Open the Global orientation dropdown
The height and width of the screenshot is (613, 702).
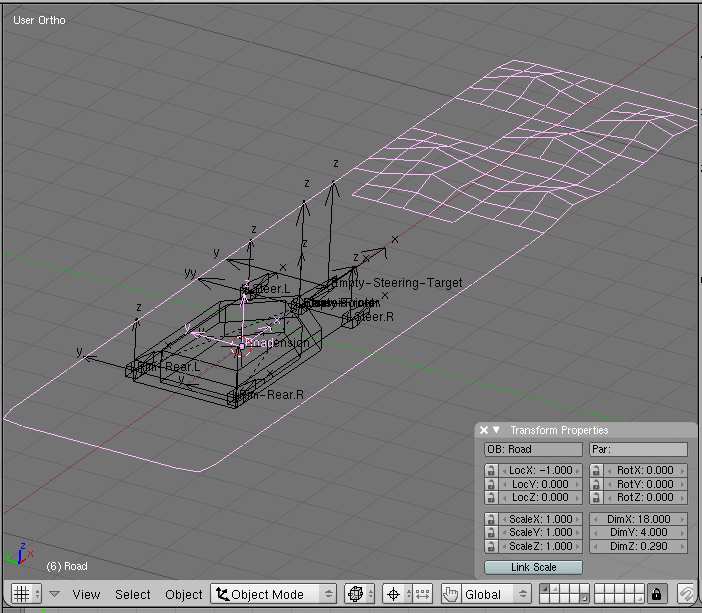[x=496, y=594]
